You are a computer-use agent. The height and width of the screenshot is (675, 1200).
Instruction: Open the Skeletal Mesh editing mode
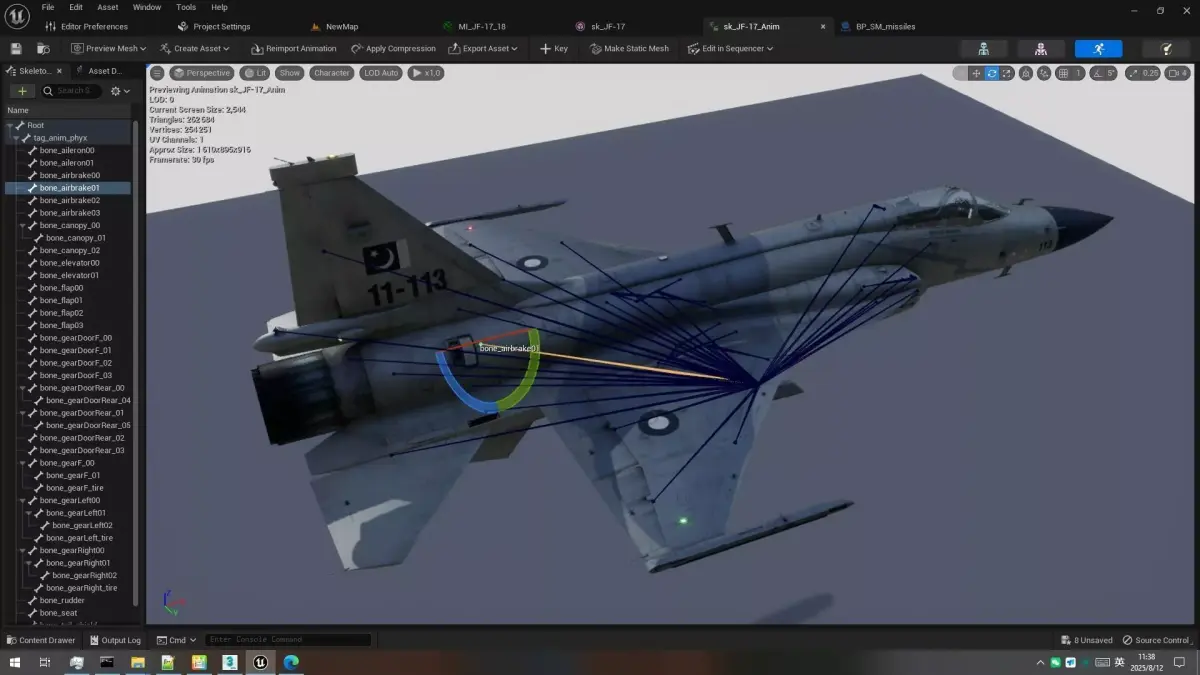(1041, 48)
